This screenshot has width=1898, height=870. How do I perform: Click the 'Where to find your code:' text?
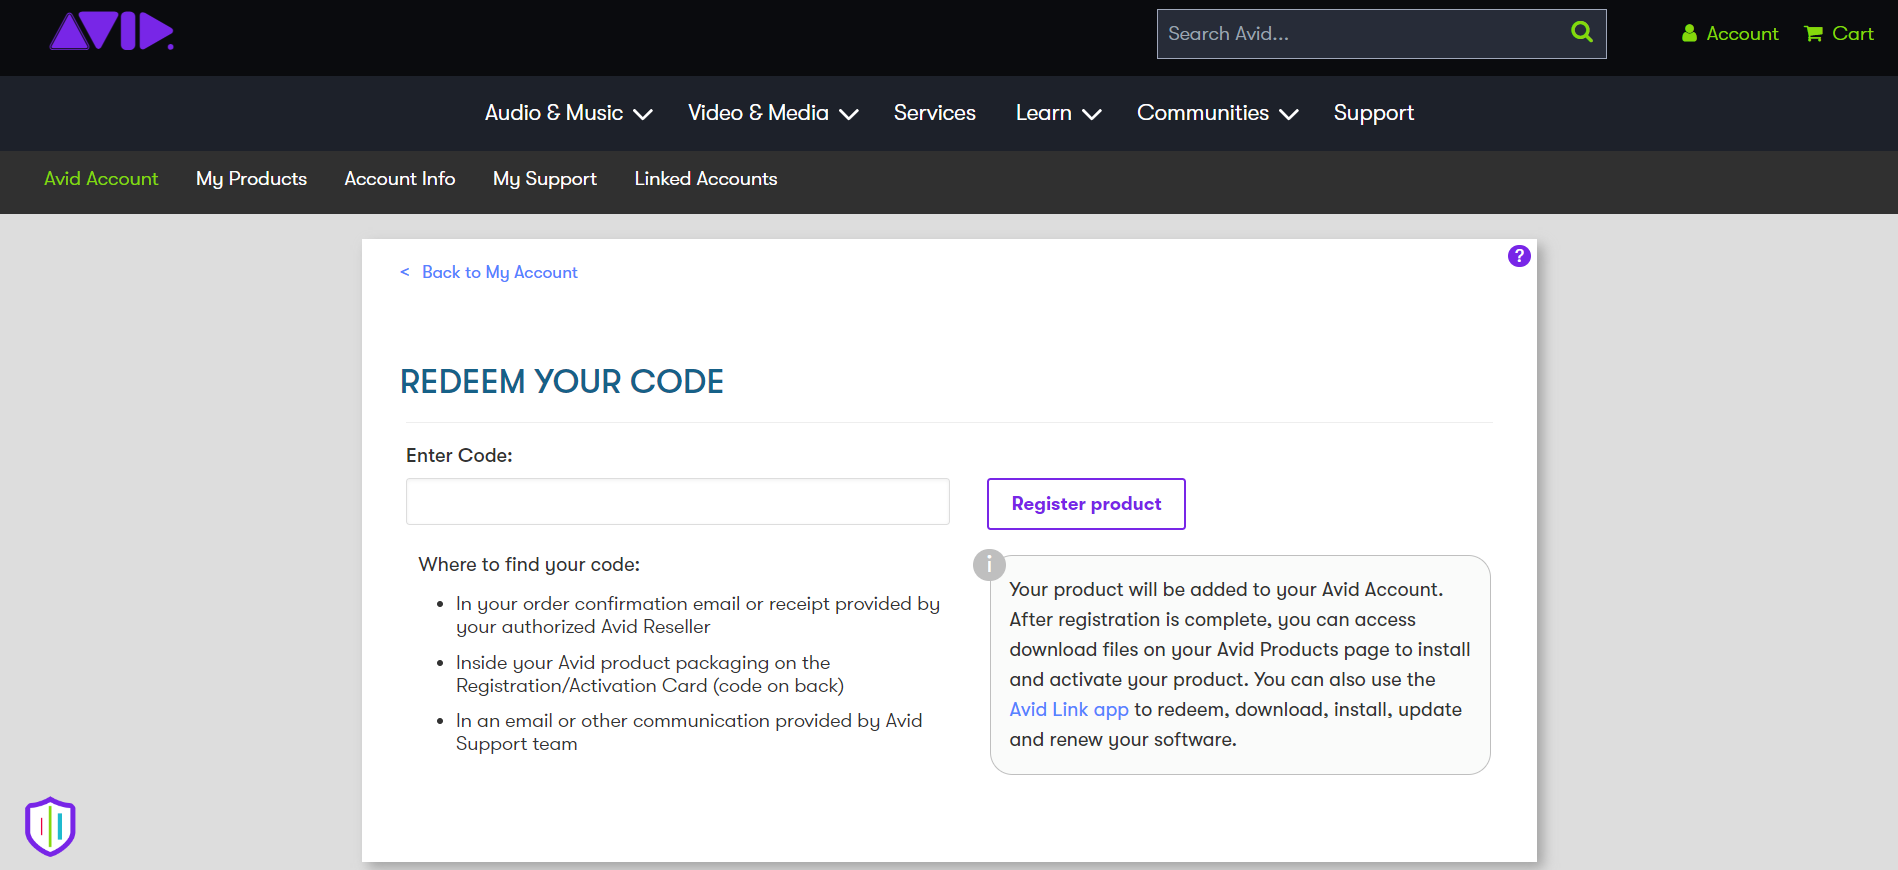tap(529, 565)
